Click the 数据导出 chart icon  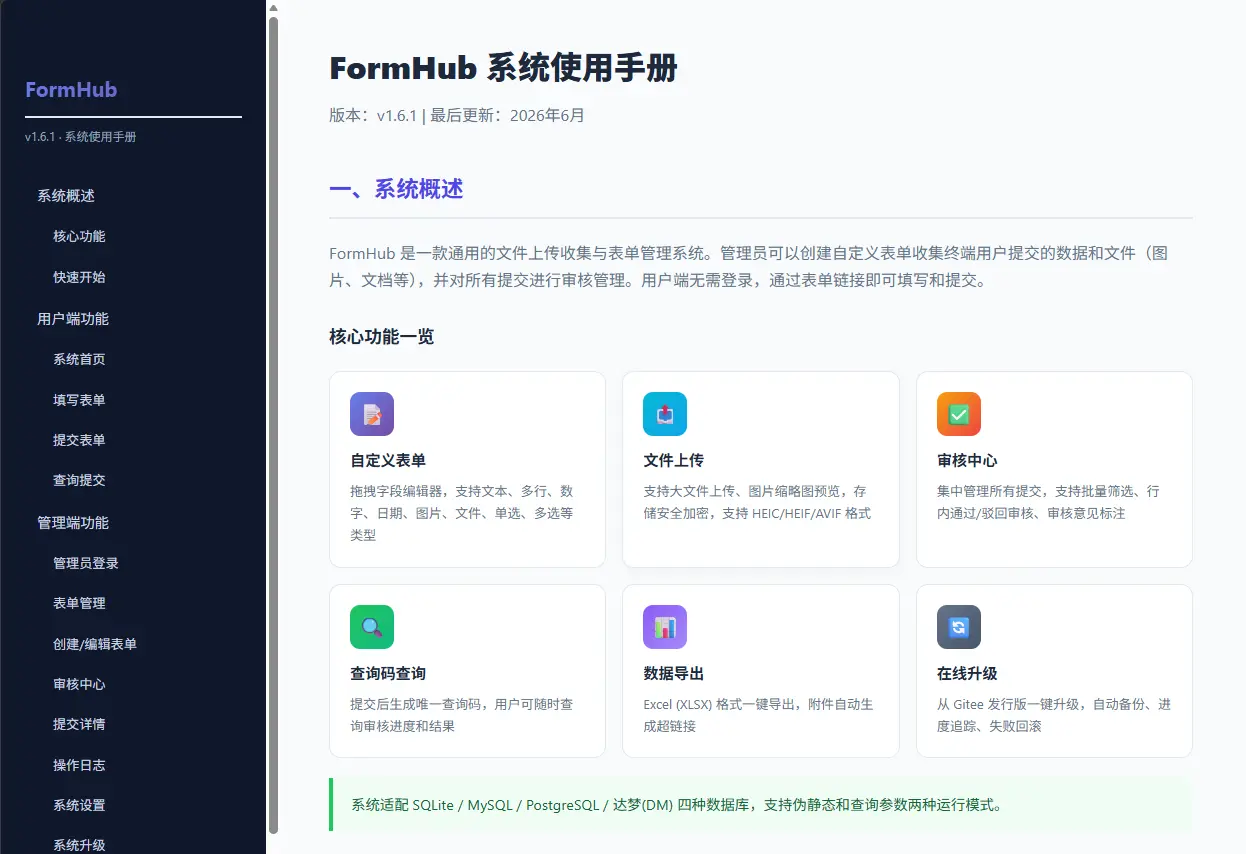coord(665,627)
